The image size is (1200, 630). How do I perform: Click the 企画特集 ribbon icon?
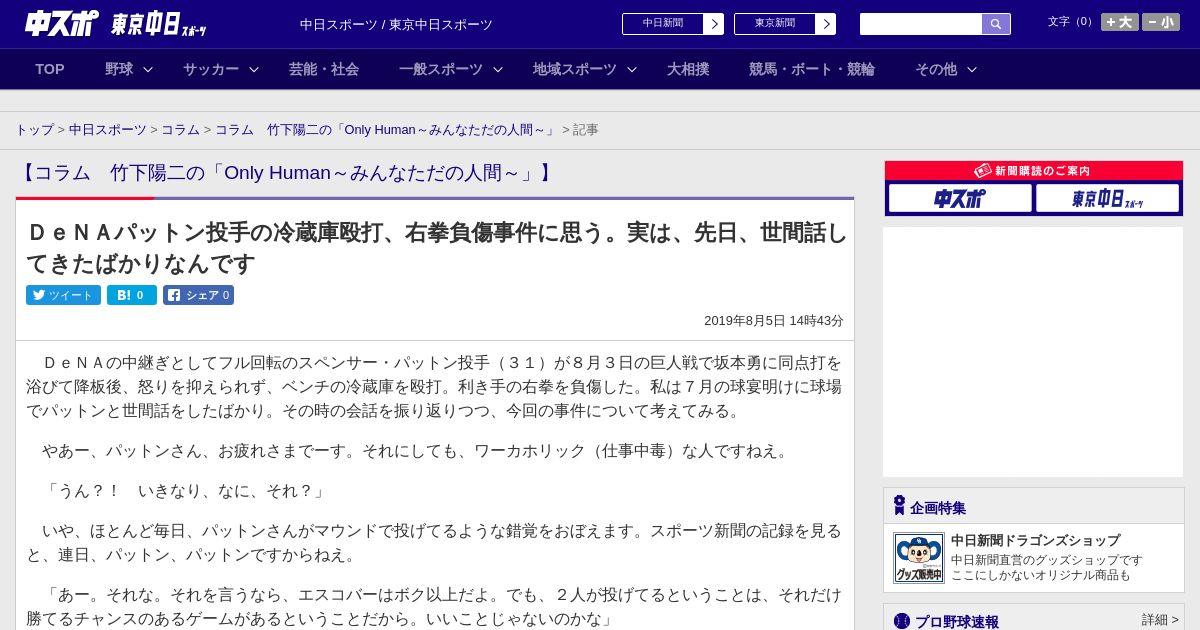(x=899, y=505)
